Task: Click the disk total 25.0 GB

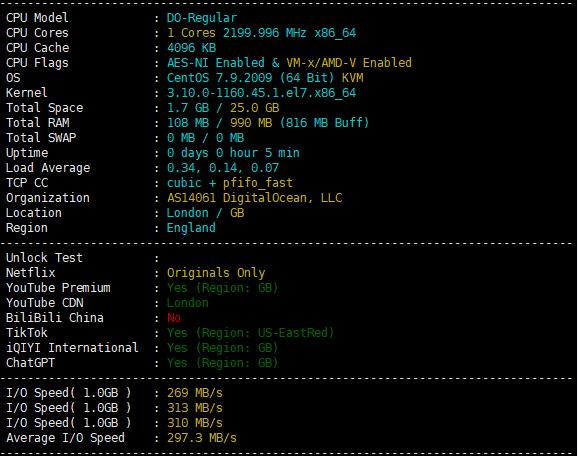Action: click(254, 108)
